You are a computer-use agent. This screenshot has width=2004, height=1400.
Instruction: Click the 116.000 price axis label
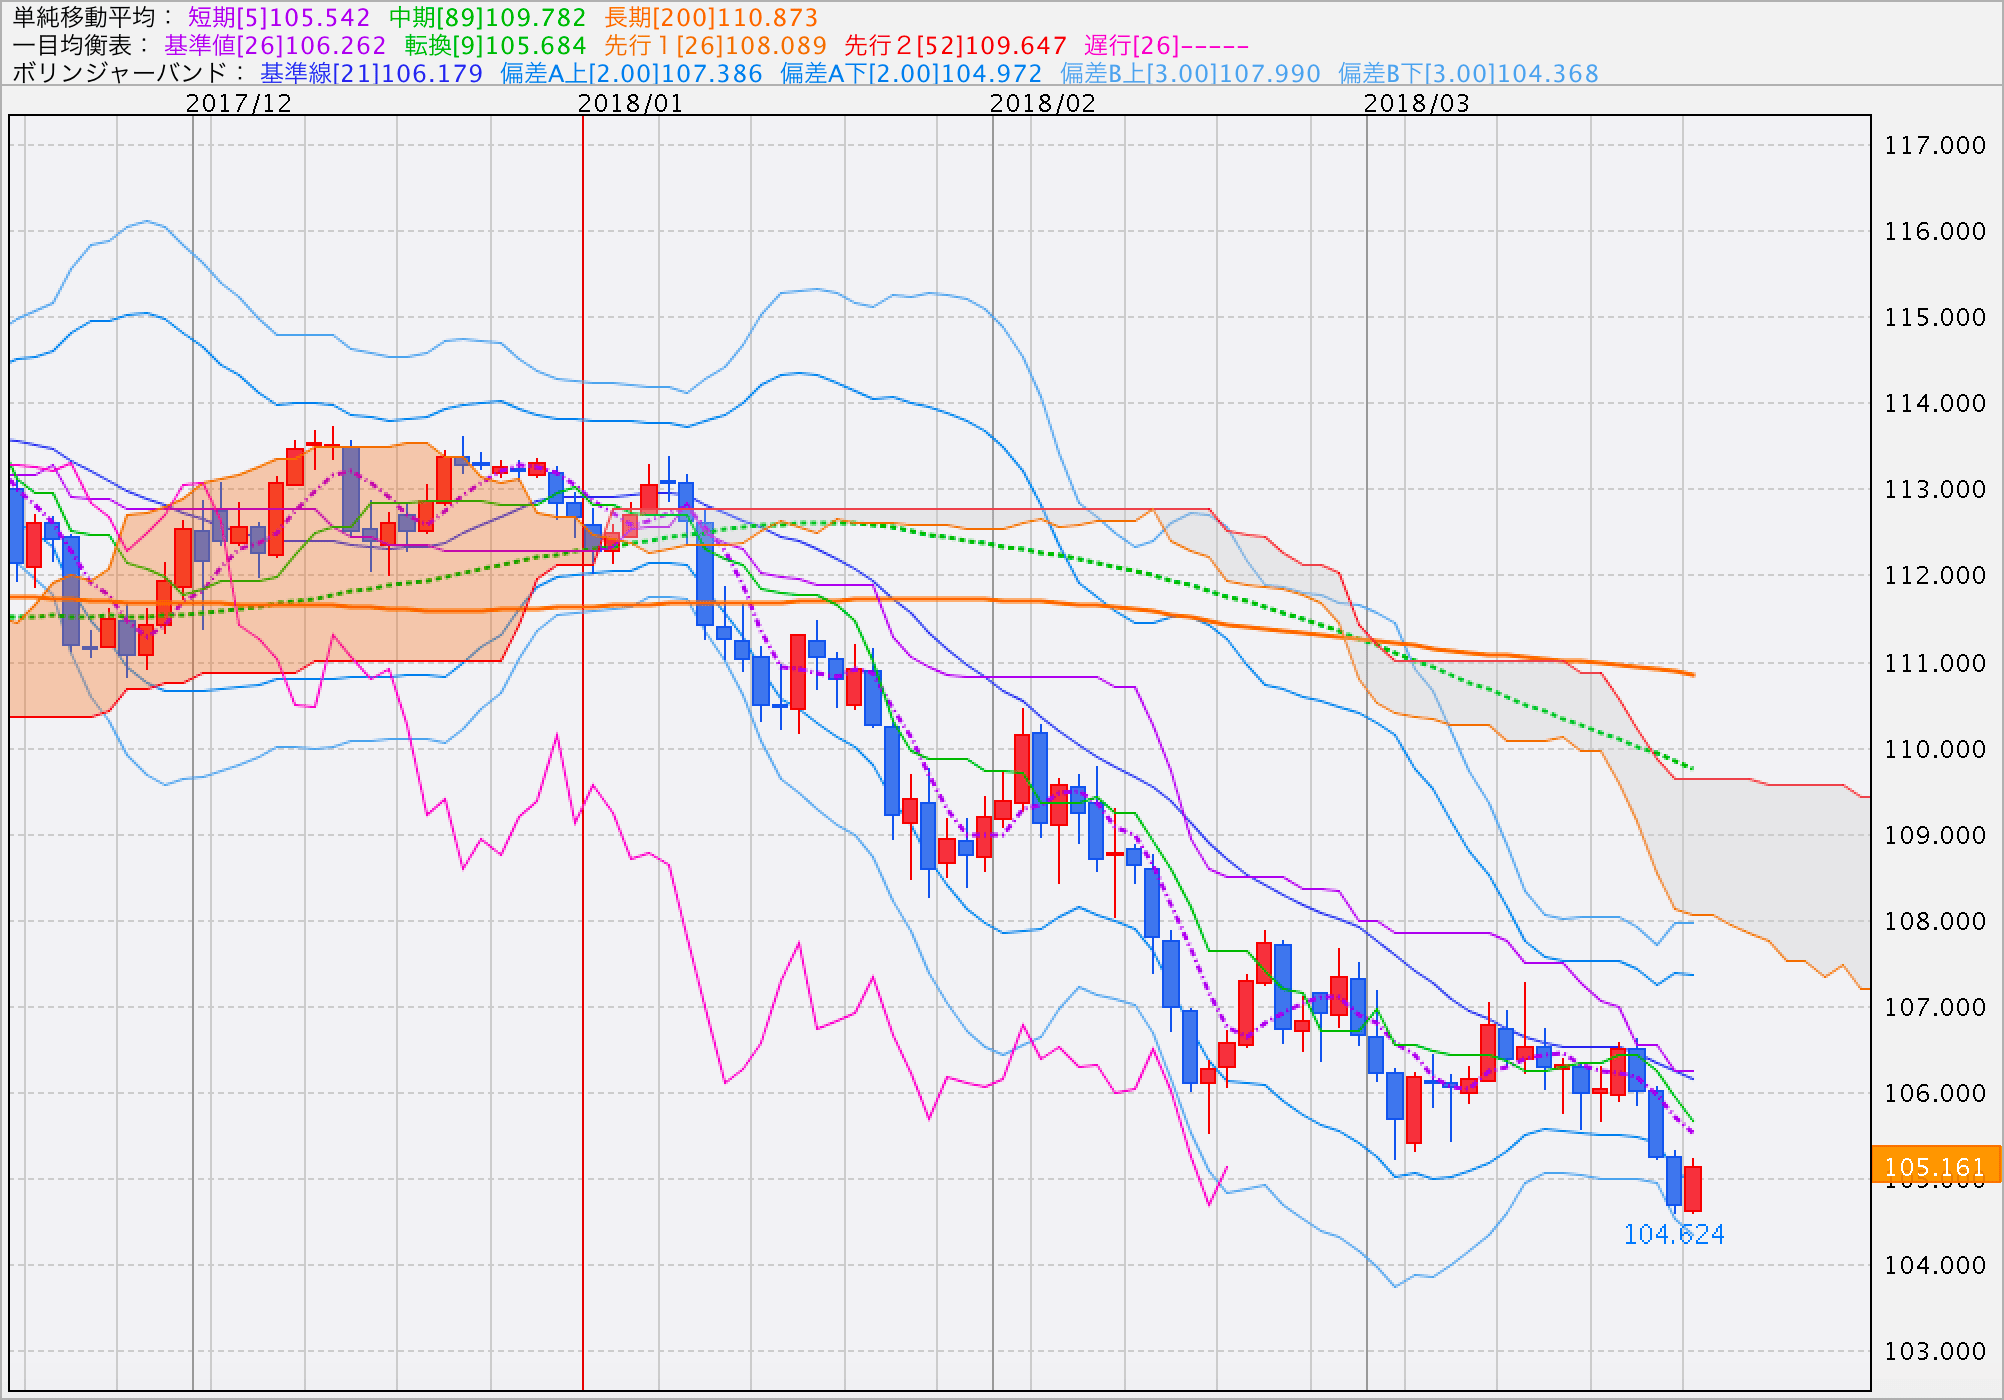click(1935, 232)
